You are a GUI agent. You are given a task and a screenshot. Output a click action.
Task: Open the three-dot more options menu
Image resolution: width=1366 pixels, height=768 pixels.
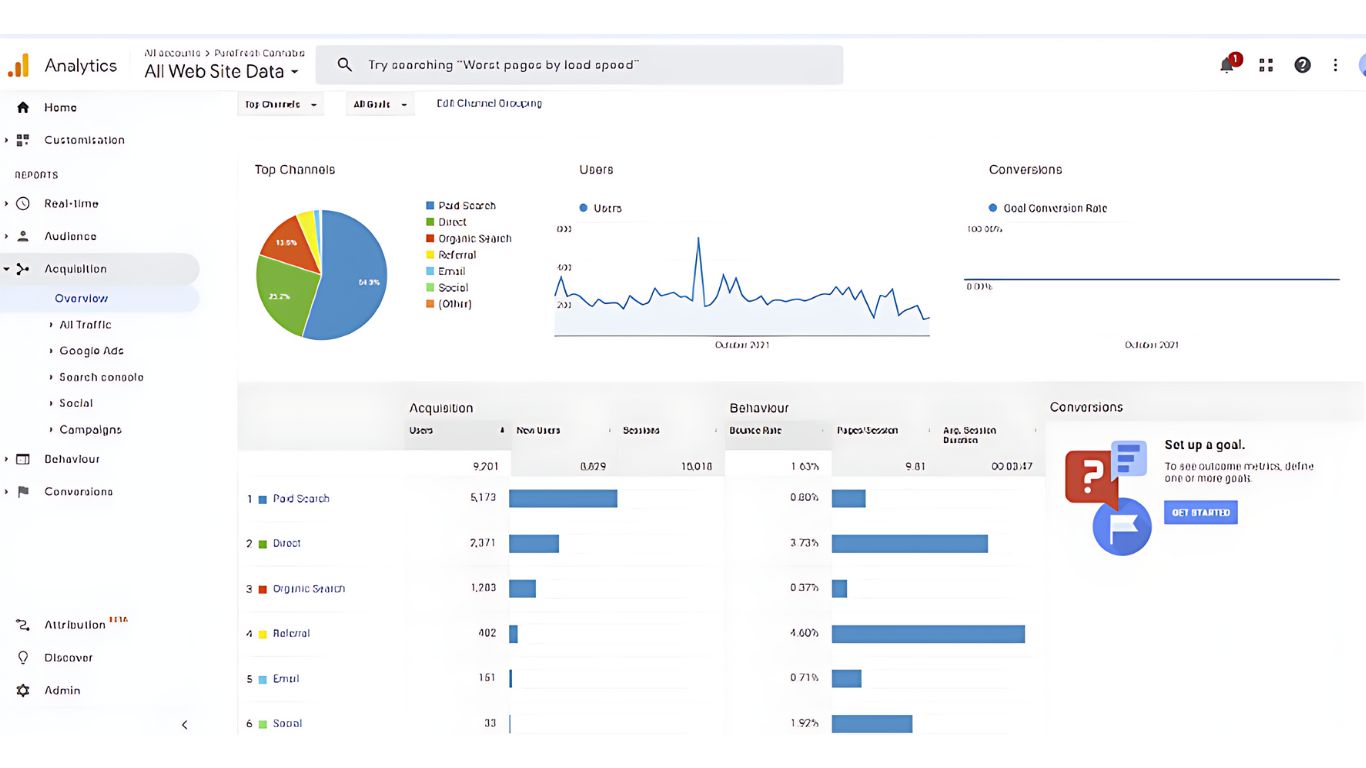point(1335,65)
